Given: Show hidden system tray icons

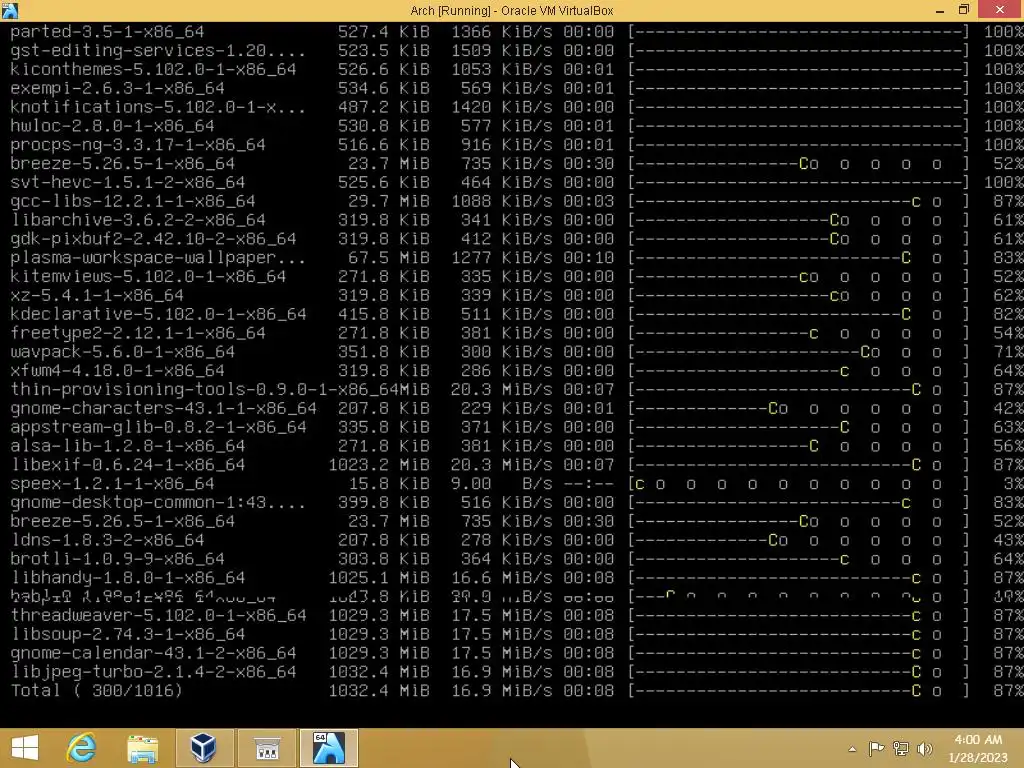Looking at the screenshot, I should coord(852,749).
